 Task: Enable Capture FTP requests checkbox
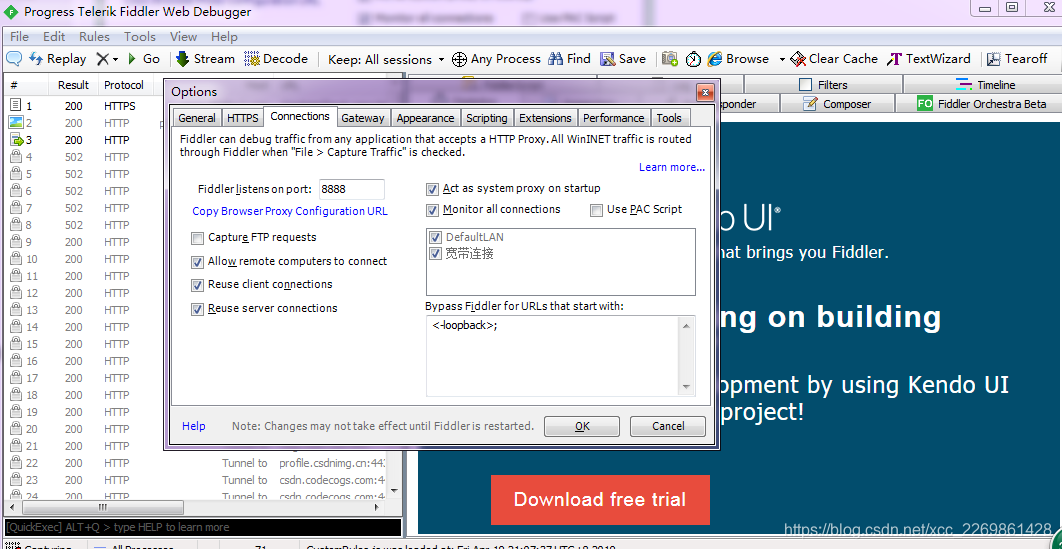coord(198,238)
